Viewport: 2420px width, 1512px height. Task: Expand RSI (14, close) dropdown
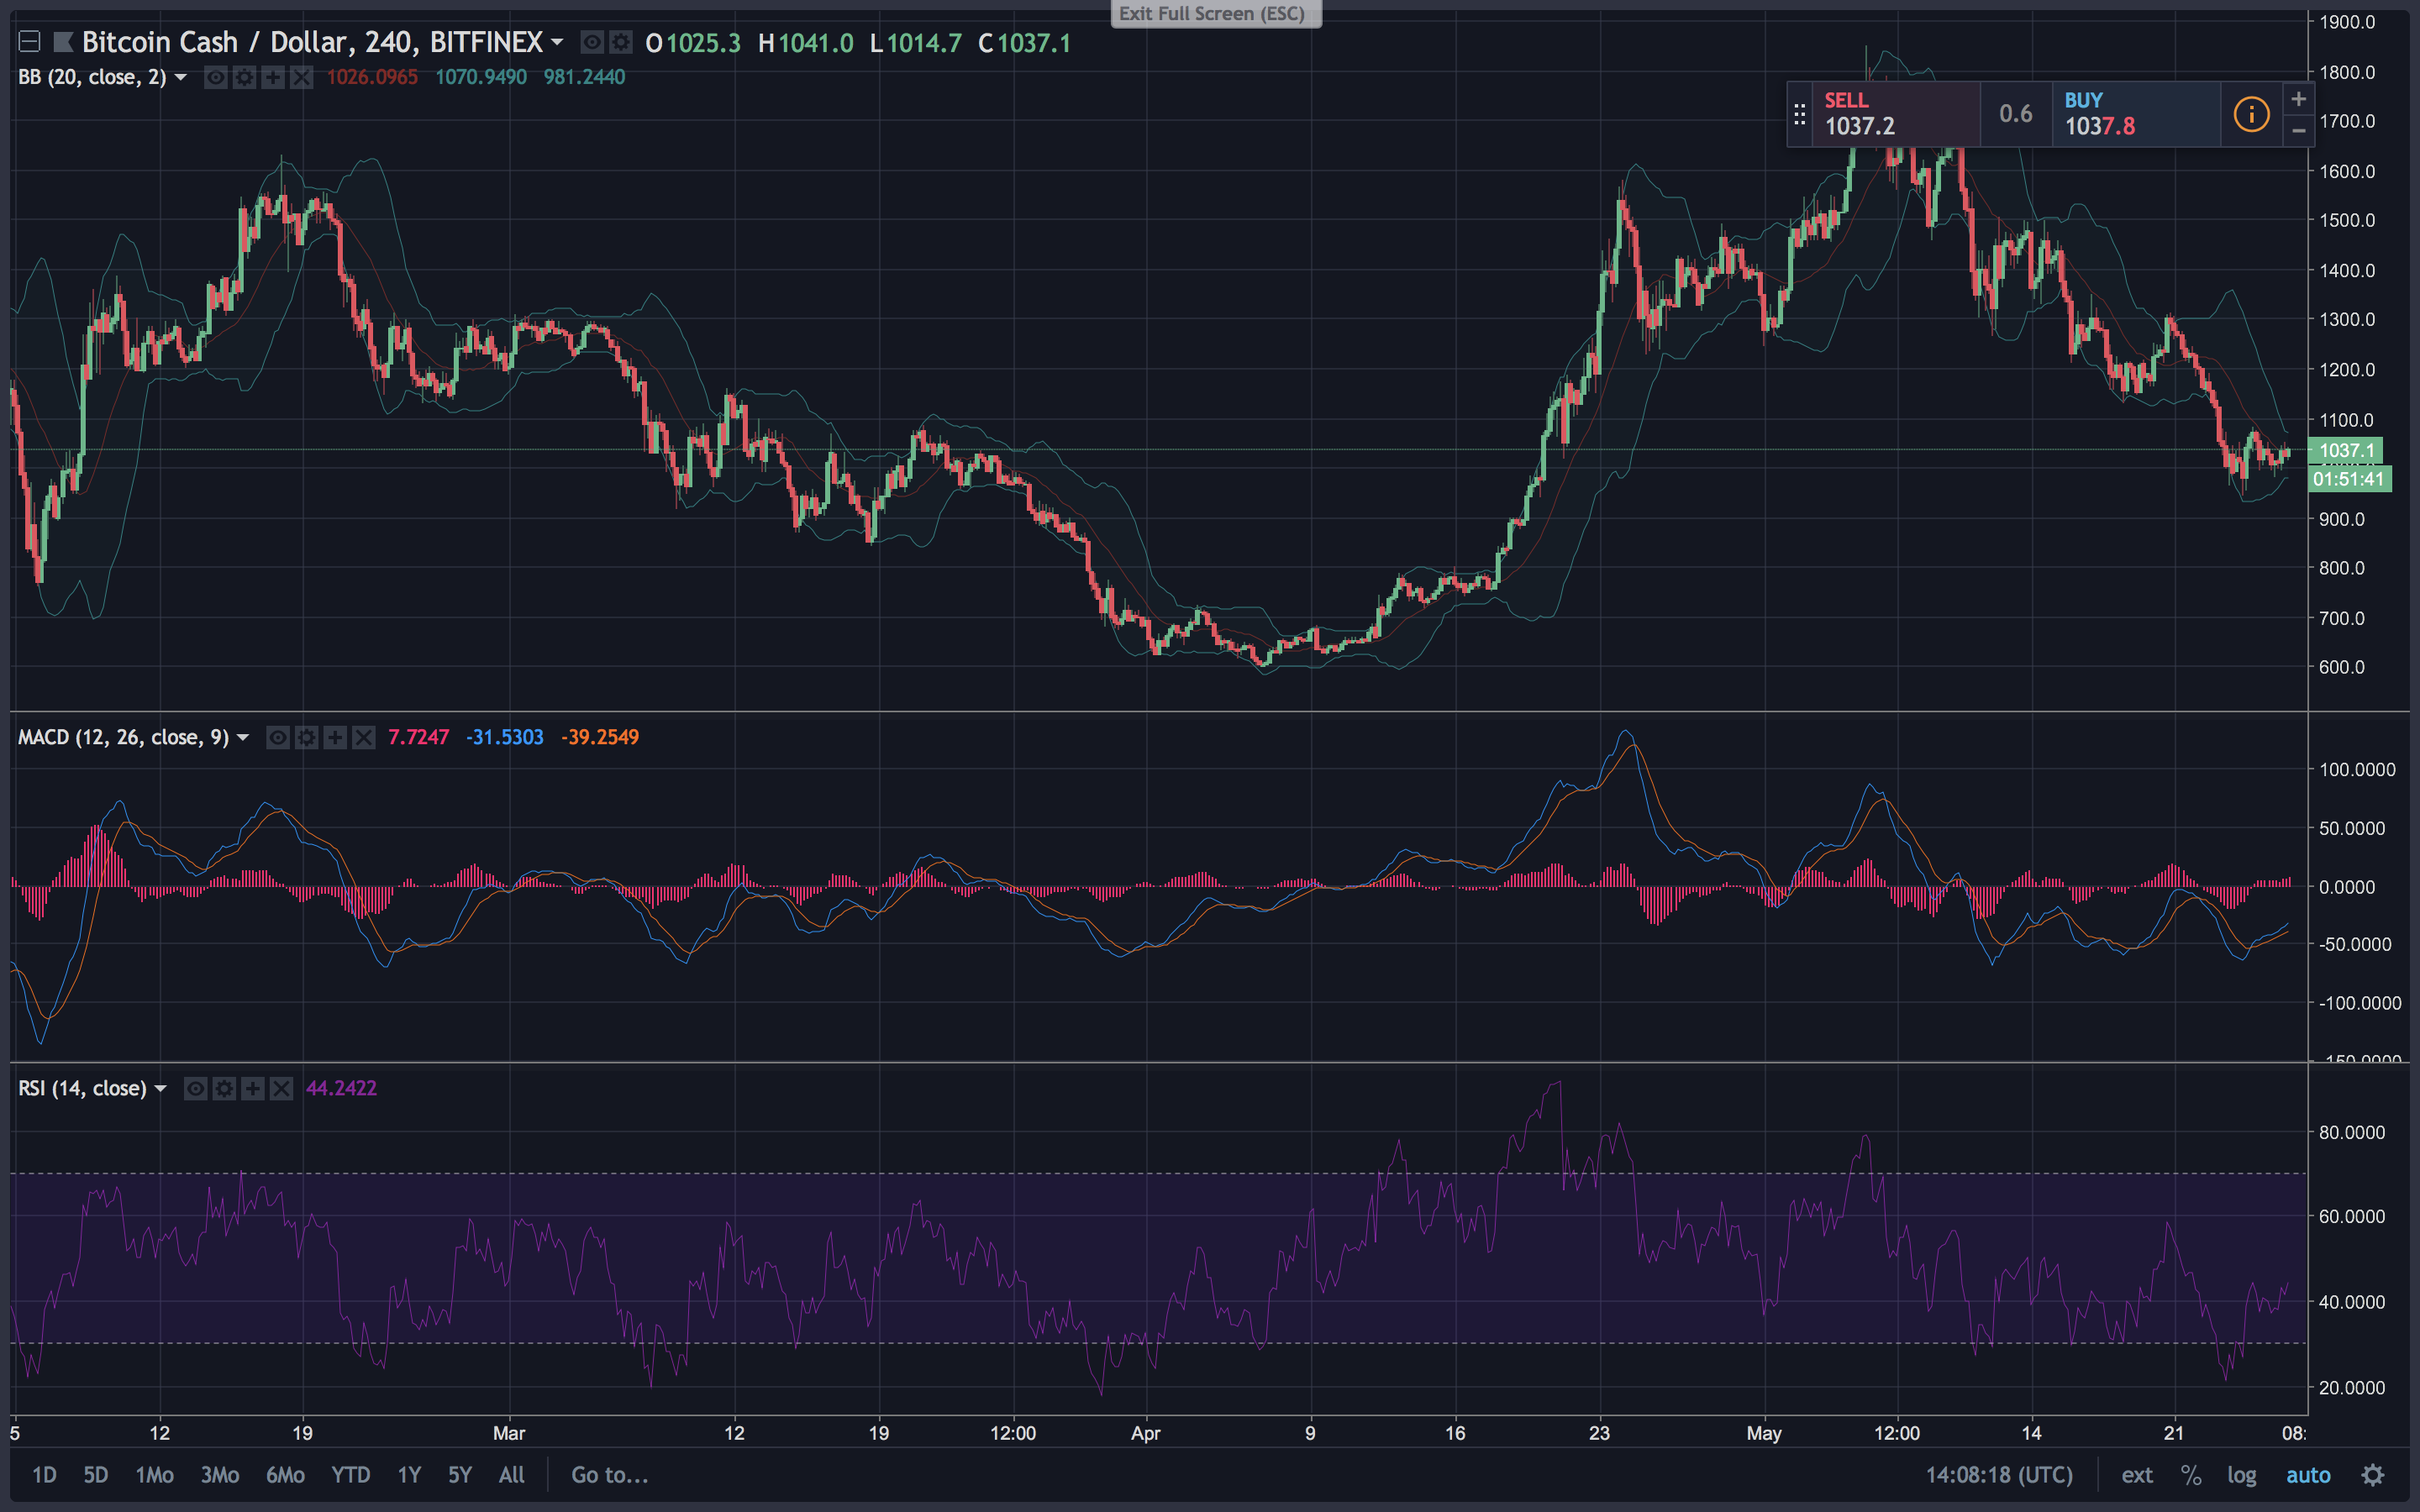click(160, 1088)
